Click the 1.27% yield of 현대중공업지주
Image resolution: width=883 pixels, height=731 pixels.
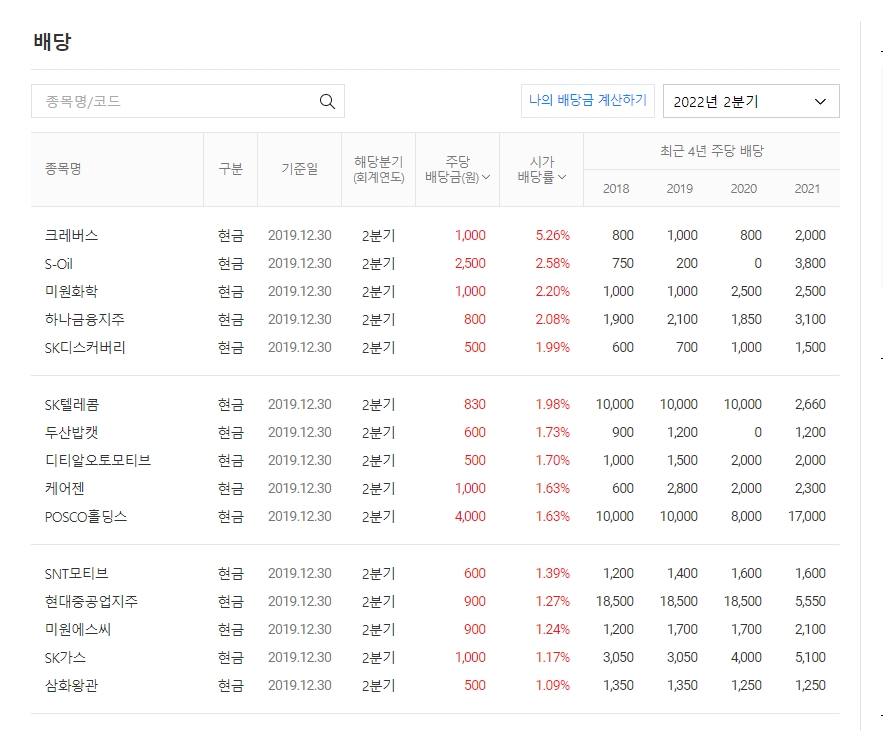(x=552, y=601)
